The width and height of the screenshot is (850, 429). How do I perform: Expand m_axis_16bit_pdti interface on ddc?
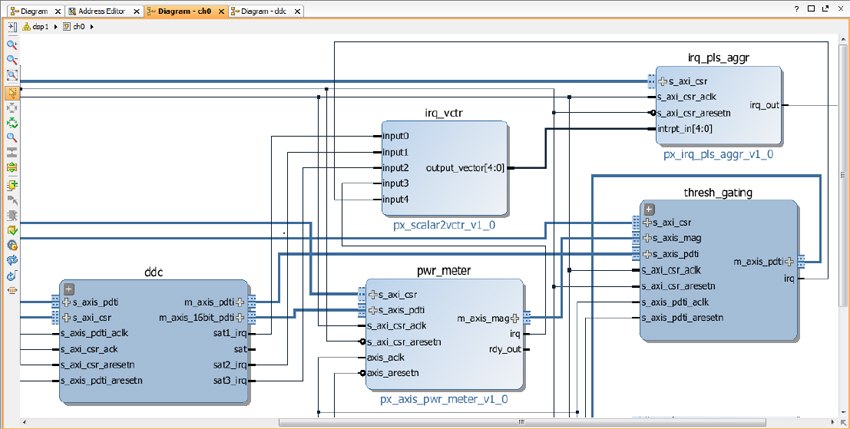pyautogui.click(x=240, y=317)
